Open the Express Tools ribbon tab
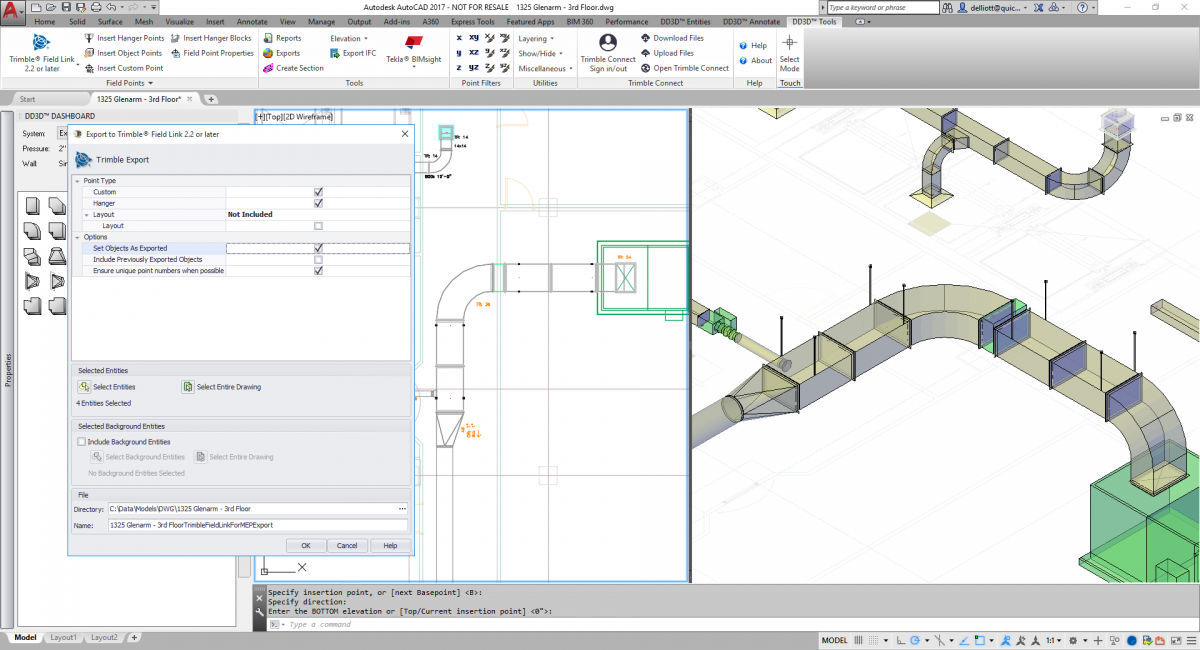1200x650 pixels. [x=472, y=21]
